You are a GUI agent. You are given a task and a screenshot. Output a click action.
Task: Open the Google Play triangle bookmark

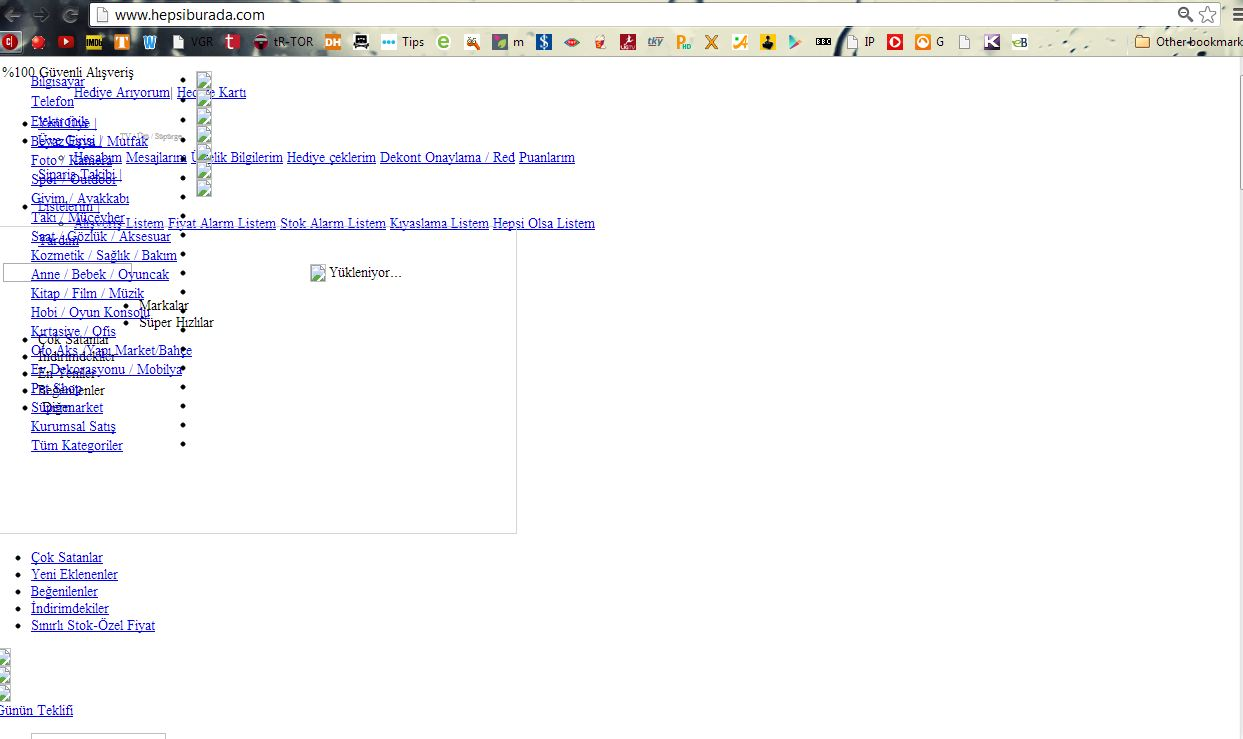[795, 42]
